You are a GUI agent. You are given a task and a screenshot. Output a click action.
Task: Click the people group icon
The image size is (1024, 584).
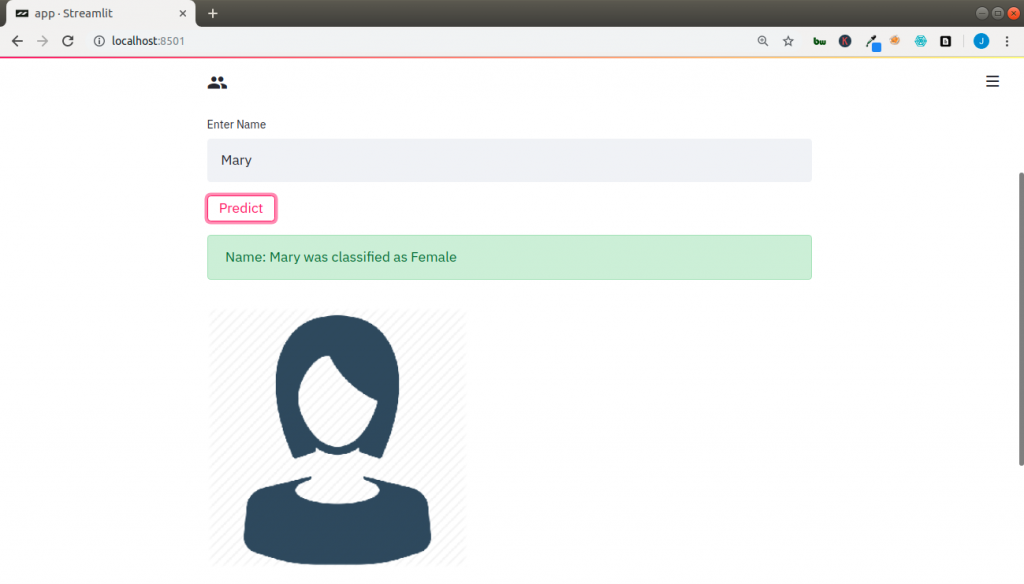pos(217,82)
